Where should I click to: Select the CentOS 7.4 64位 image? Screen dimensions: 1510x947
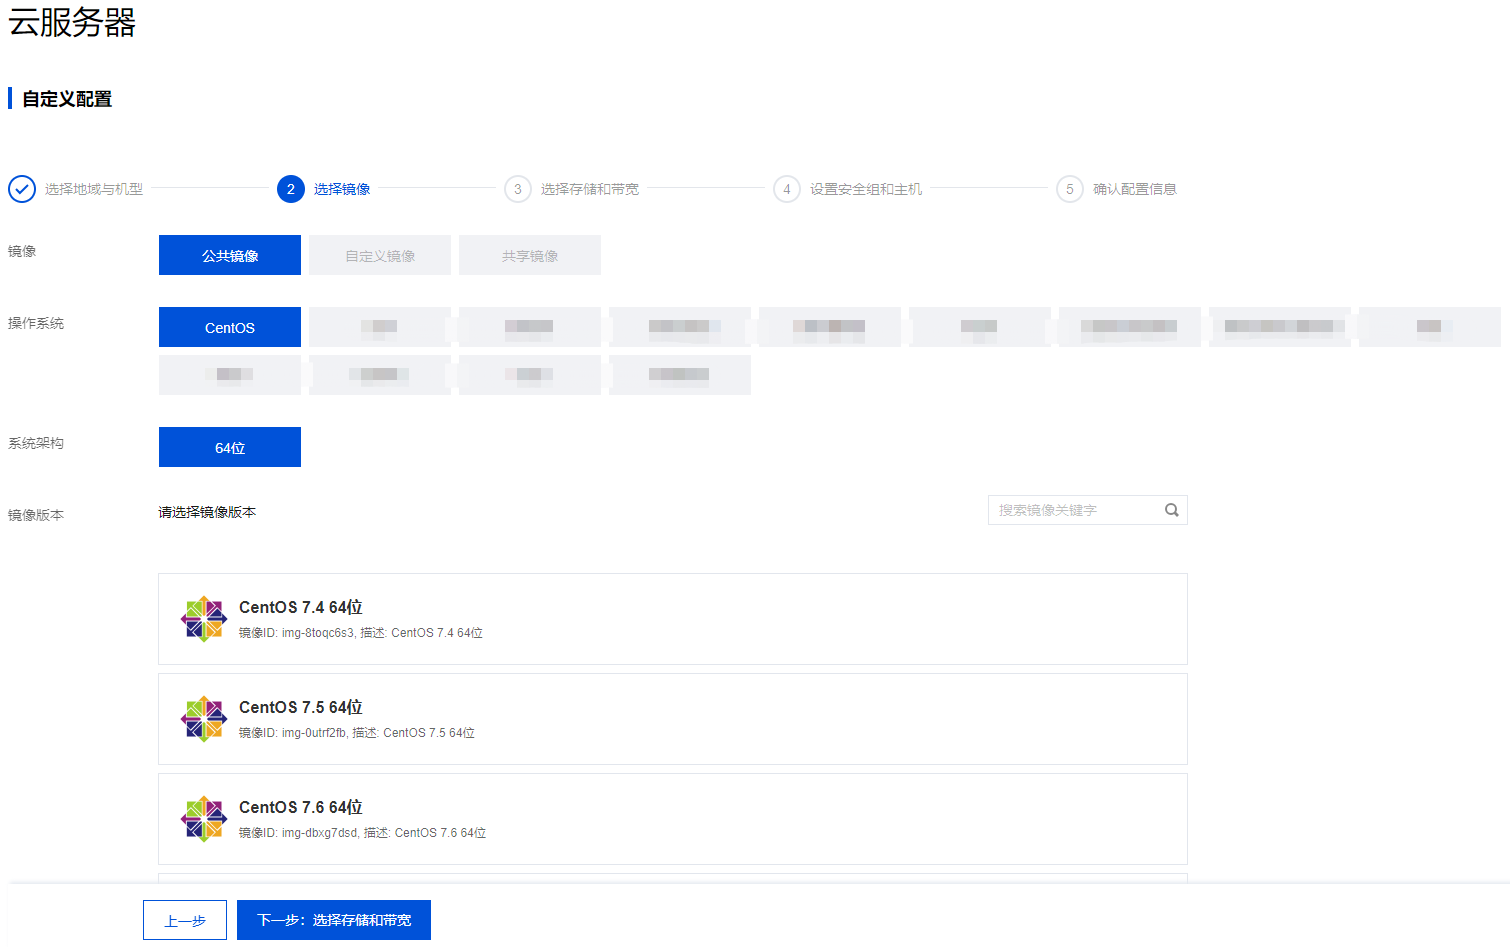673,619
